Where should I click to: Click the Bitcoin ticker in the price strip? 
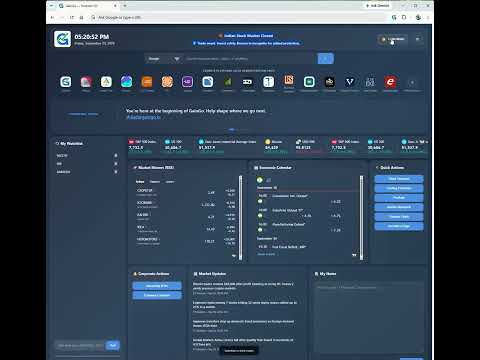point(276,146)
